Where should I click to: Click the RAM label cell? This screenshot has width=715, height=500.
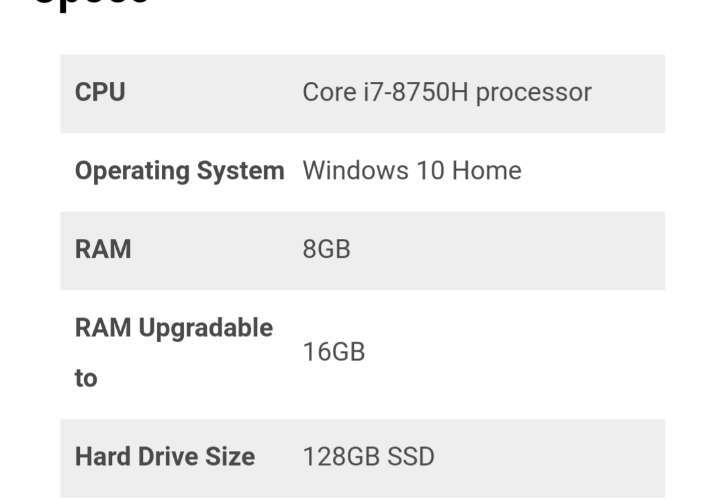tap(103, 249)
